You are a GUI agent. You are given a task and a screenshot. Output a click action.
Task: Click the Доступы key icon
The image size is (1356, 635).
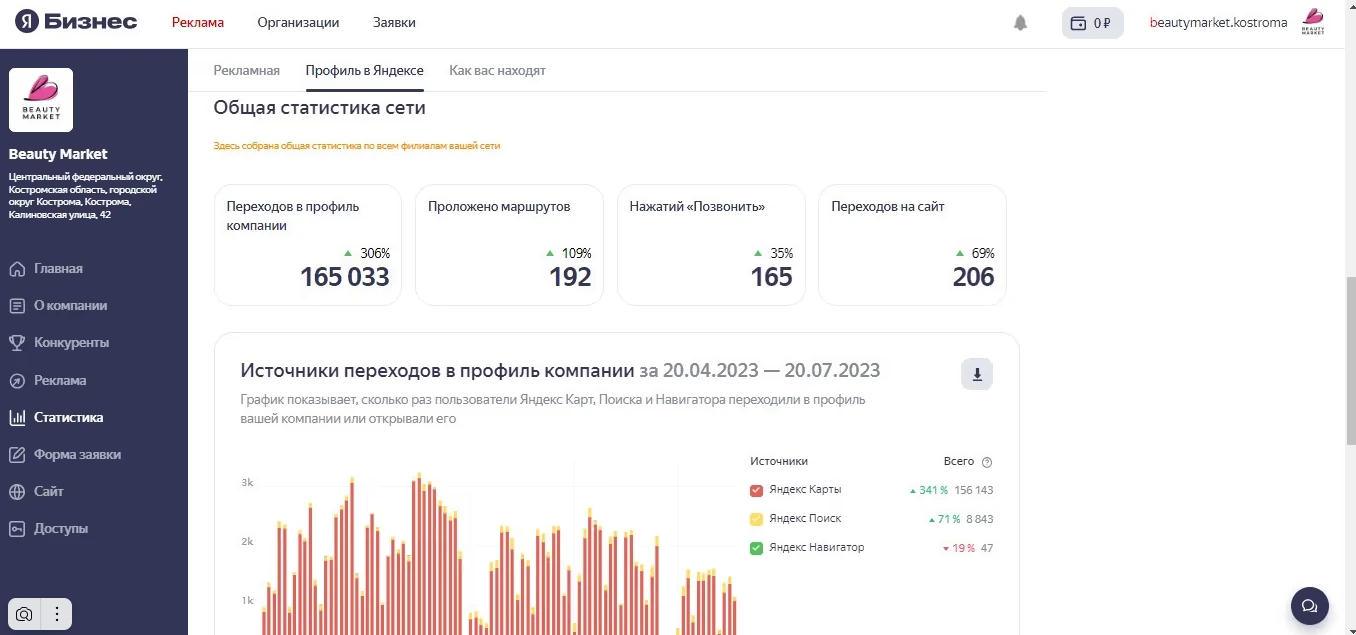click(17, 529)
